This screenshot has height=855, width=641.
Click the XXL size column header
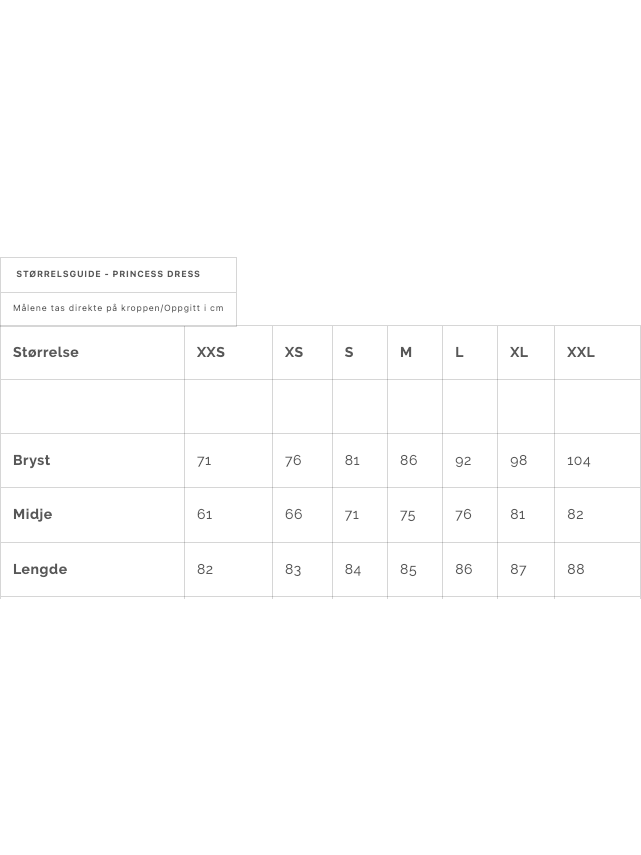click(581, 352)
